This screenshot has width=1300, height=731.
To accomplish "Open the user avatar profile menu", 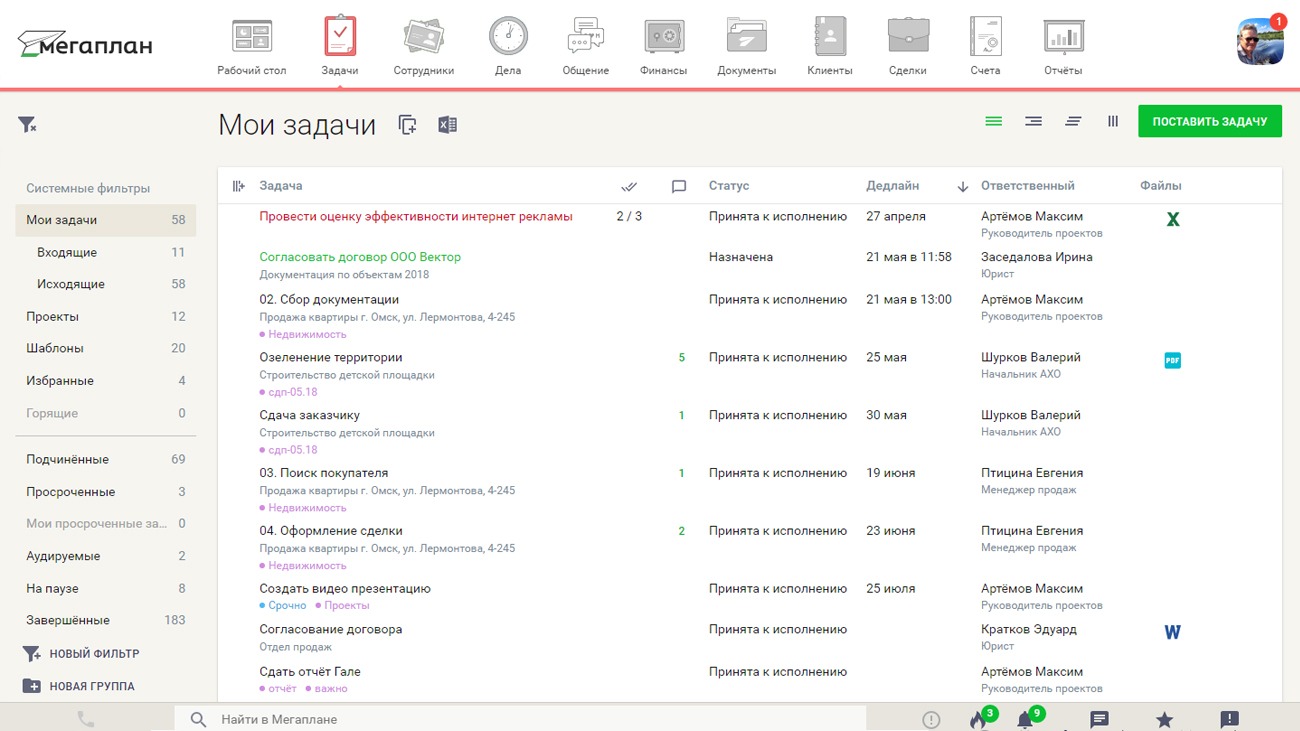I will pyautogui.click(x=1259, y=41).
